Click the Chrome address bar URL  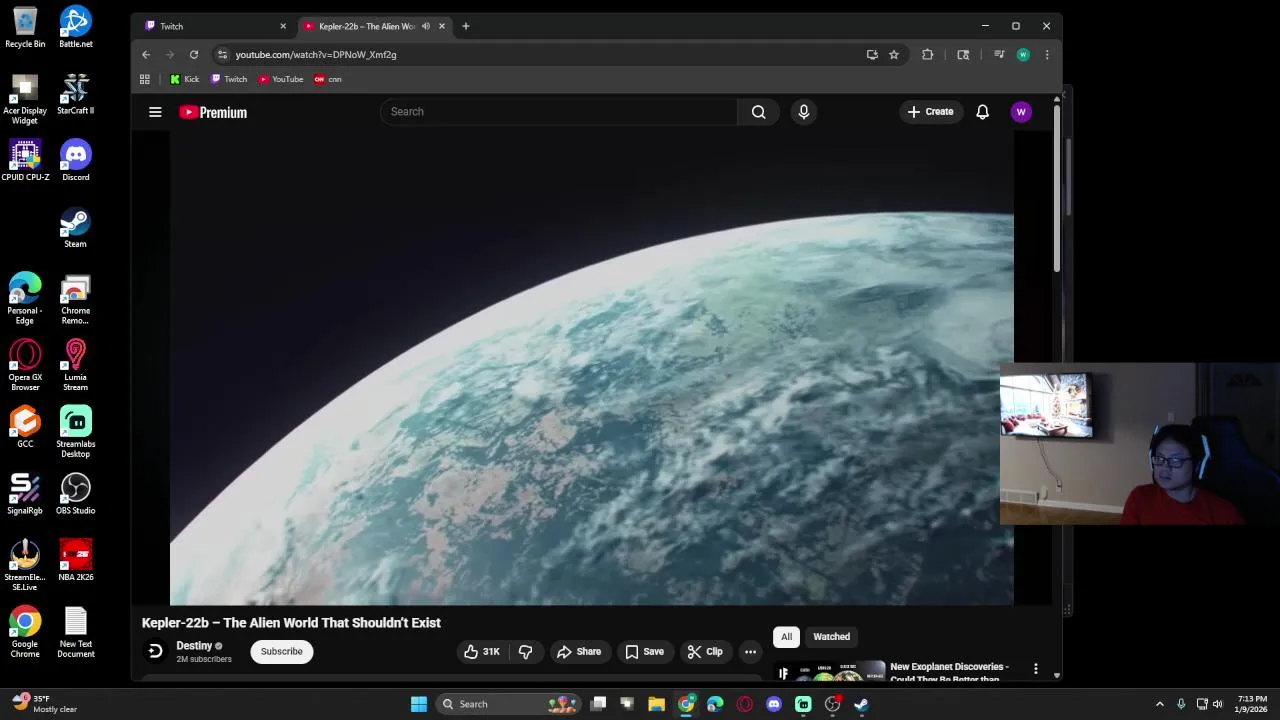click(316, 55)
